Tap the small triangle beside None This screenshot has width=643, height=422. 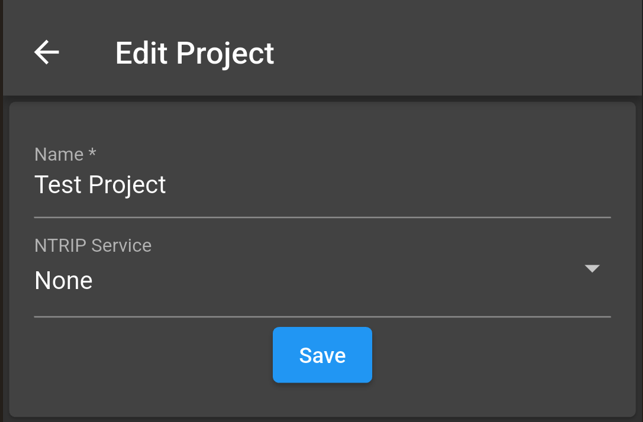(x=592, y=269)
